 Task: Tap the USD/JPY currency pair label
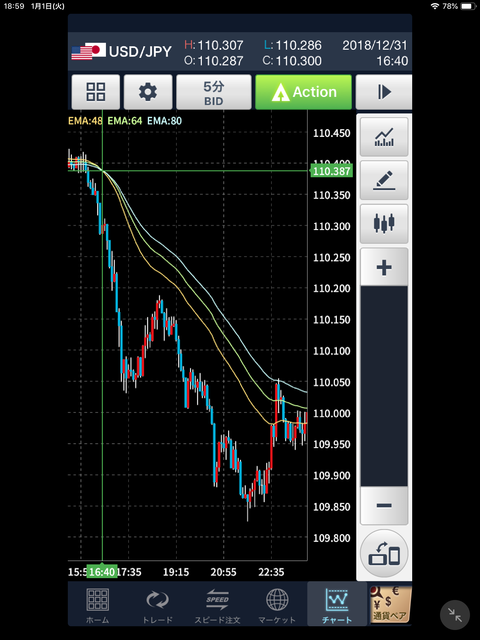pos(140,52)
